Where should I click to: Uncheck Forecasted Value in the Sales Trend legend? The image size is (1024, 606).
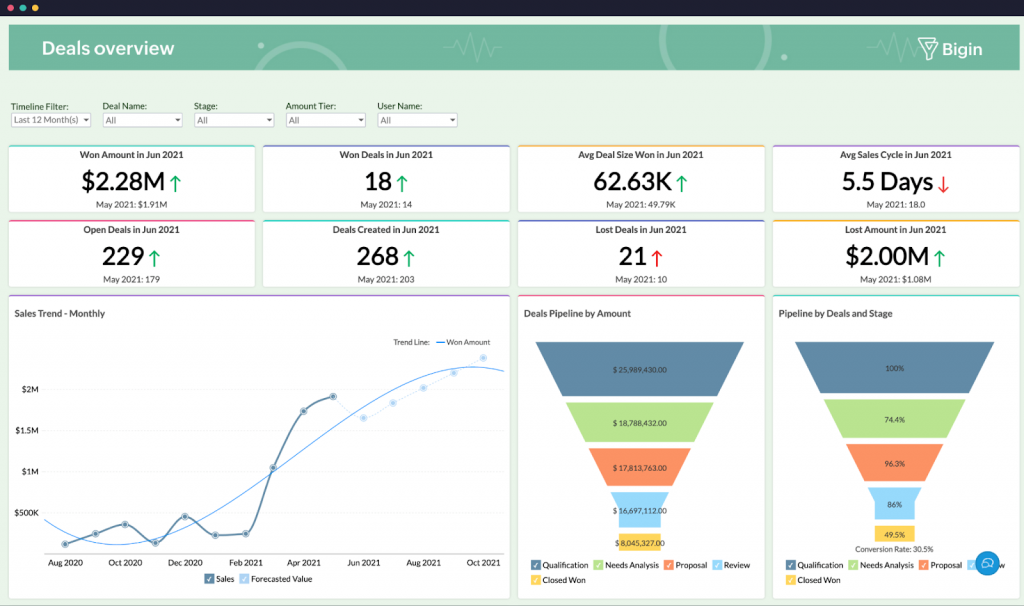(x=244, y=578)
